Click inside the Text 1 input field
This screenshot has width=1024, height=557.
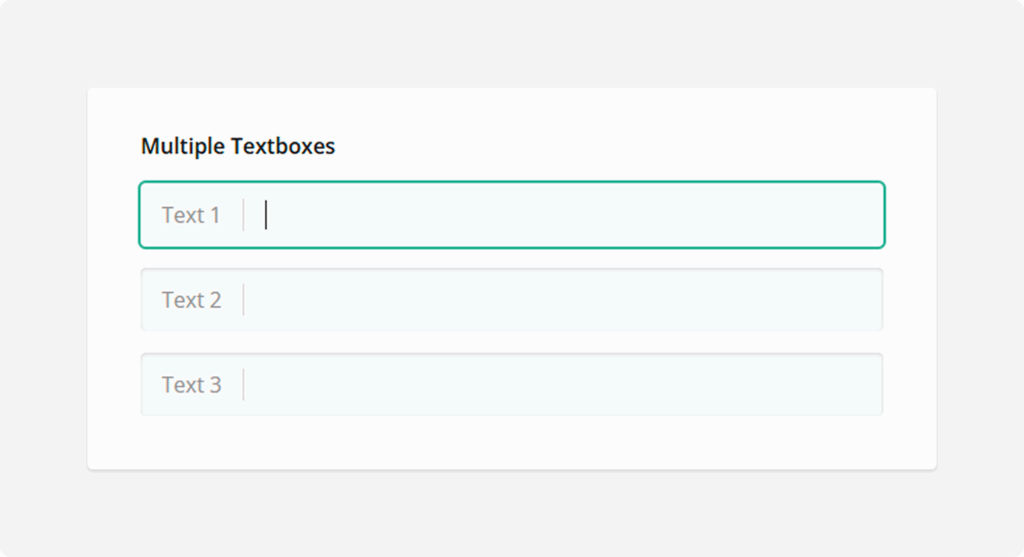pos(560,215)
